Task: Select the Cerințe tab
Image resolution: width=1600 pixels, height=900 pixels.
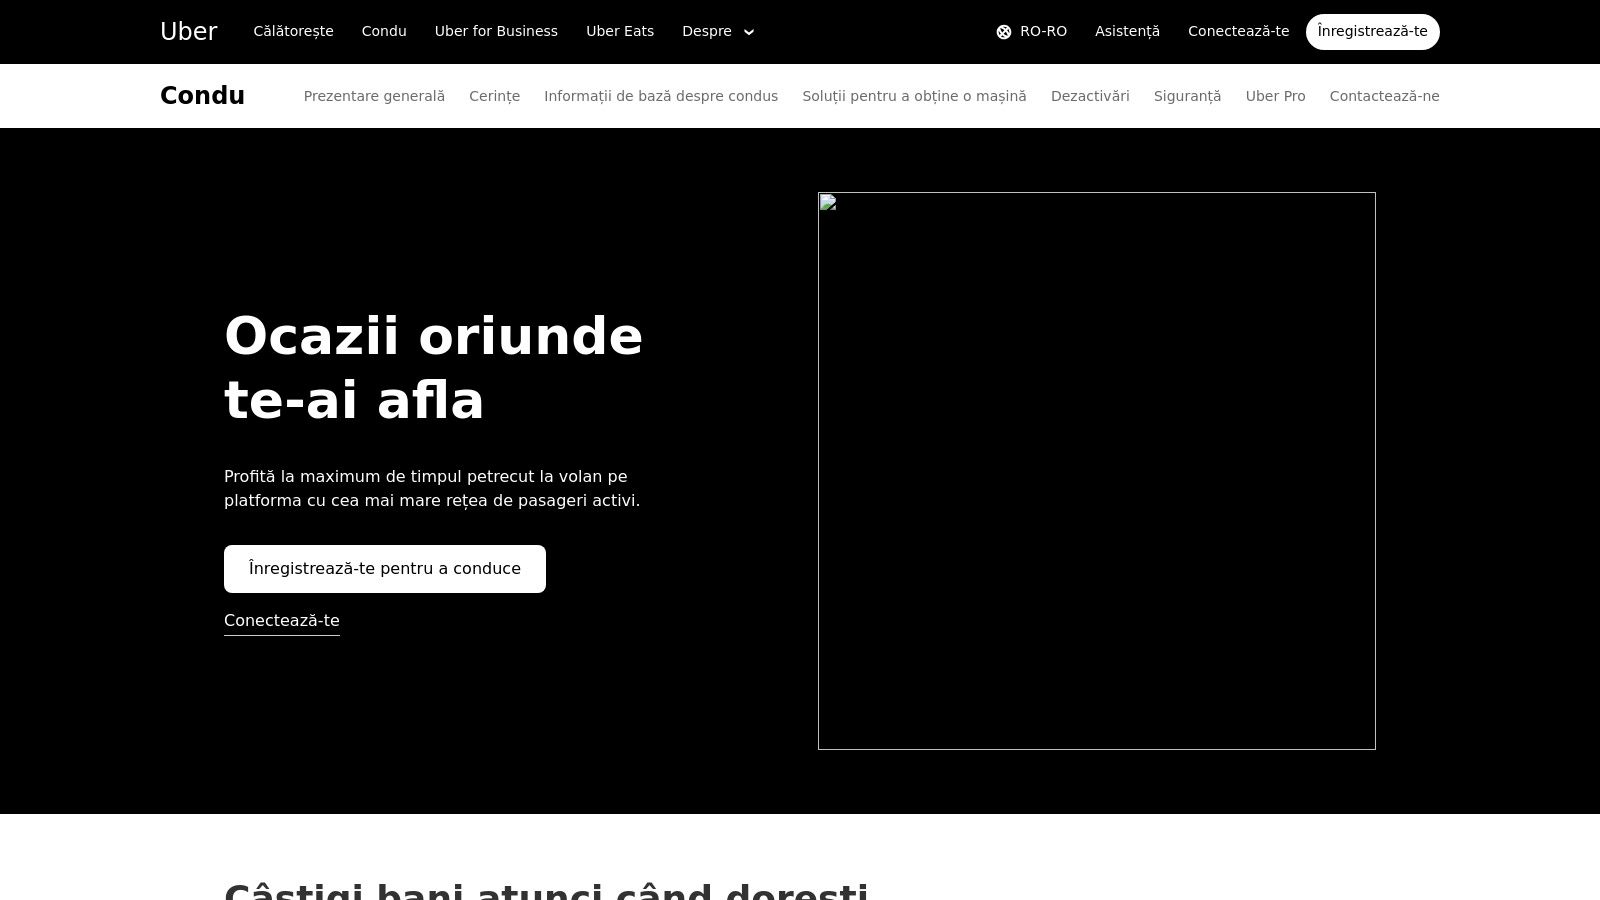Action: coord(494,96)
